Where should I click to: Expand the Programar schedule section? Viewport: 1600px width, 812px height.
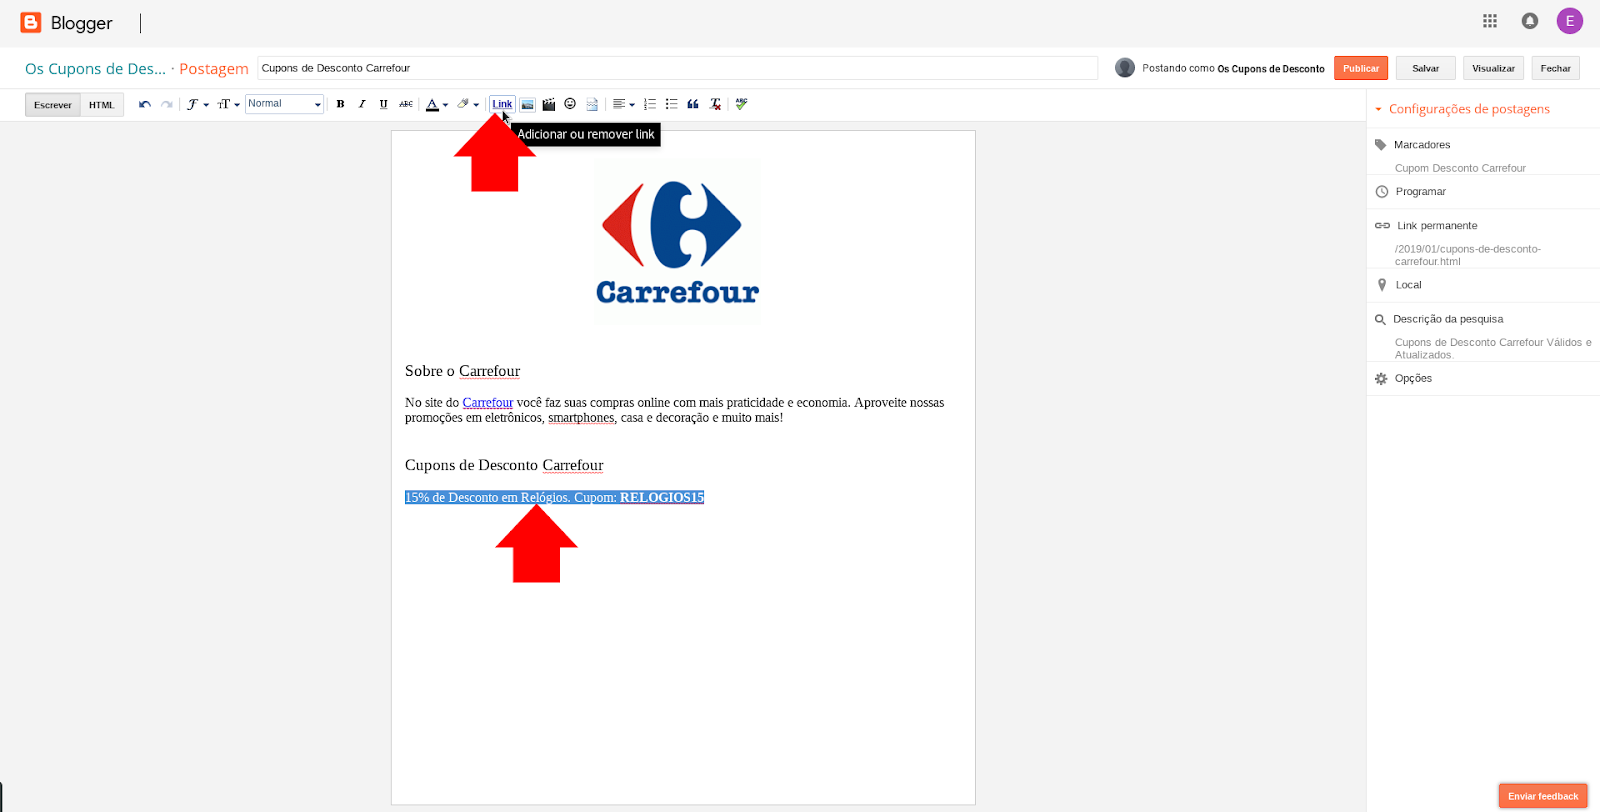click(1420, 192)
